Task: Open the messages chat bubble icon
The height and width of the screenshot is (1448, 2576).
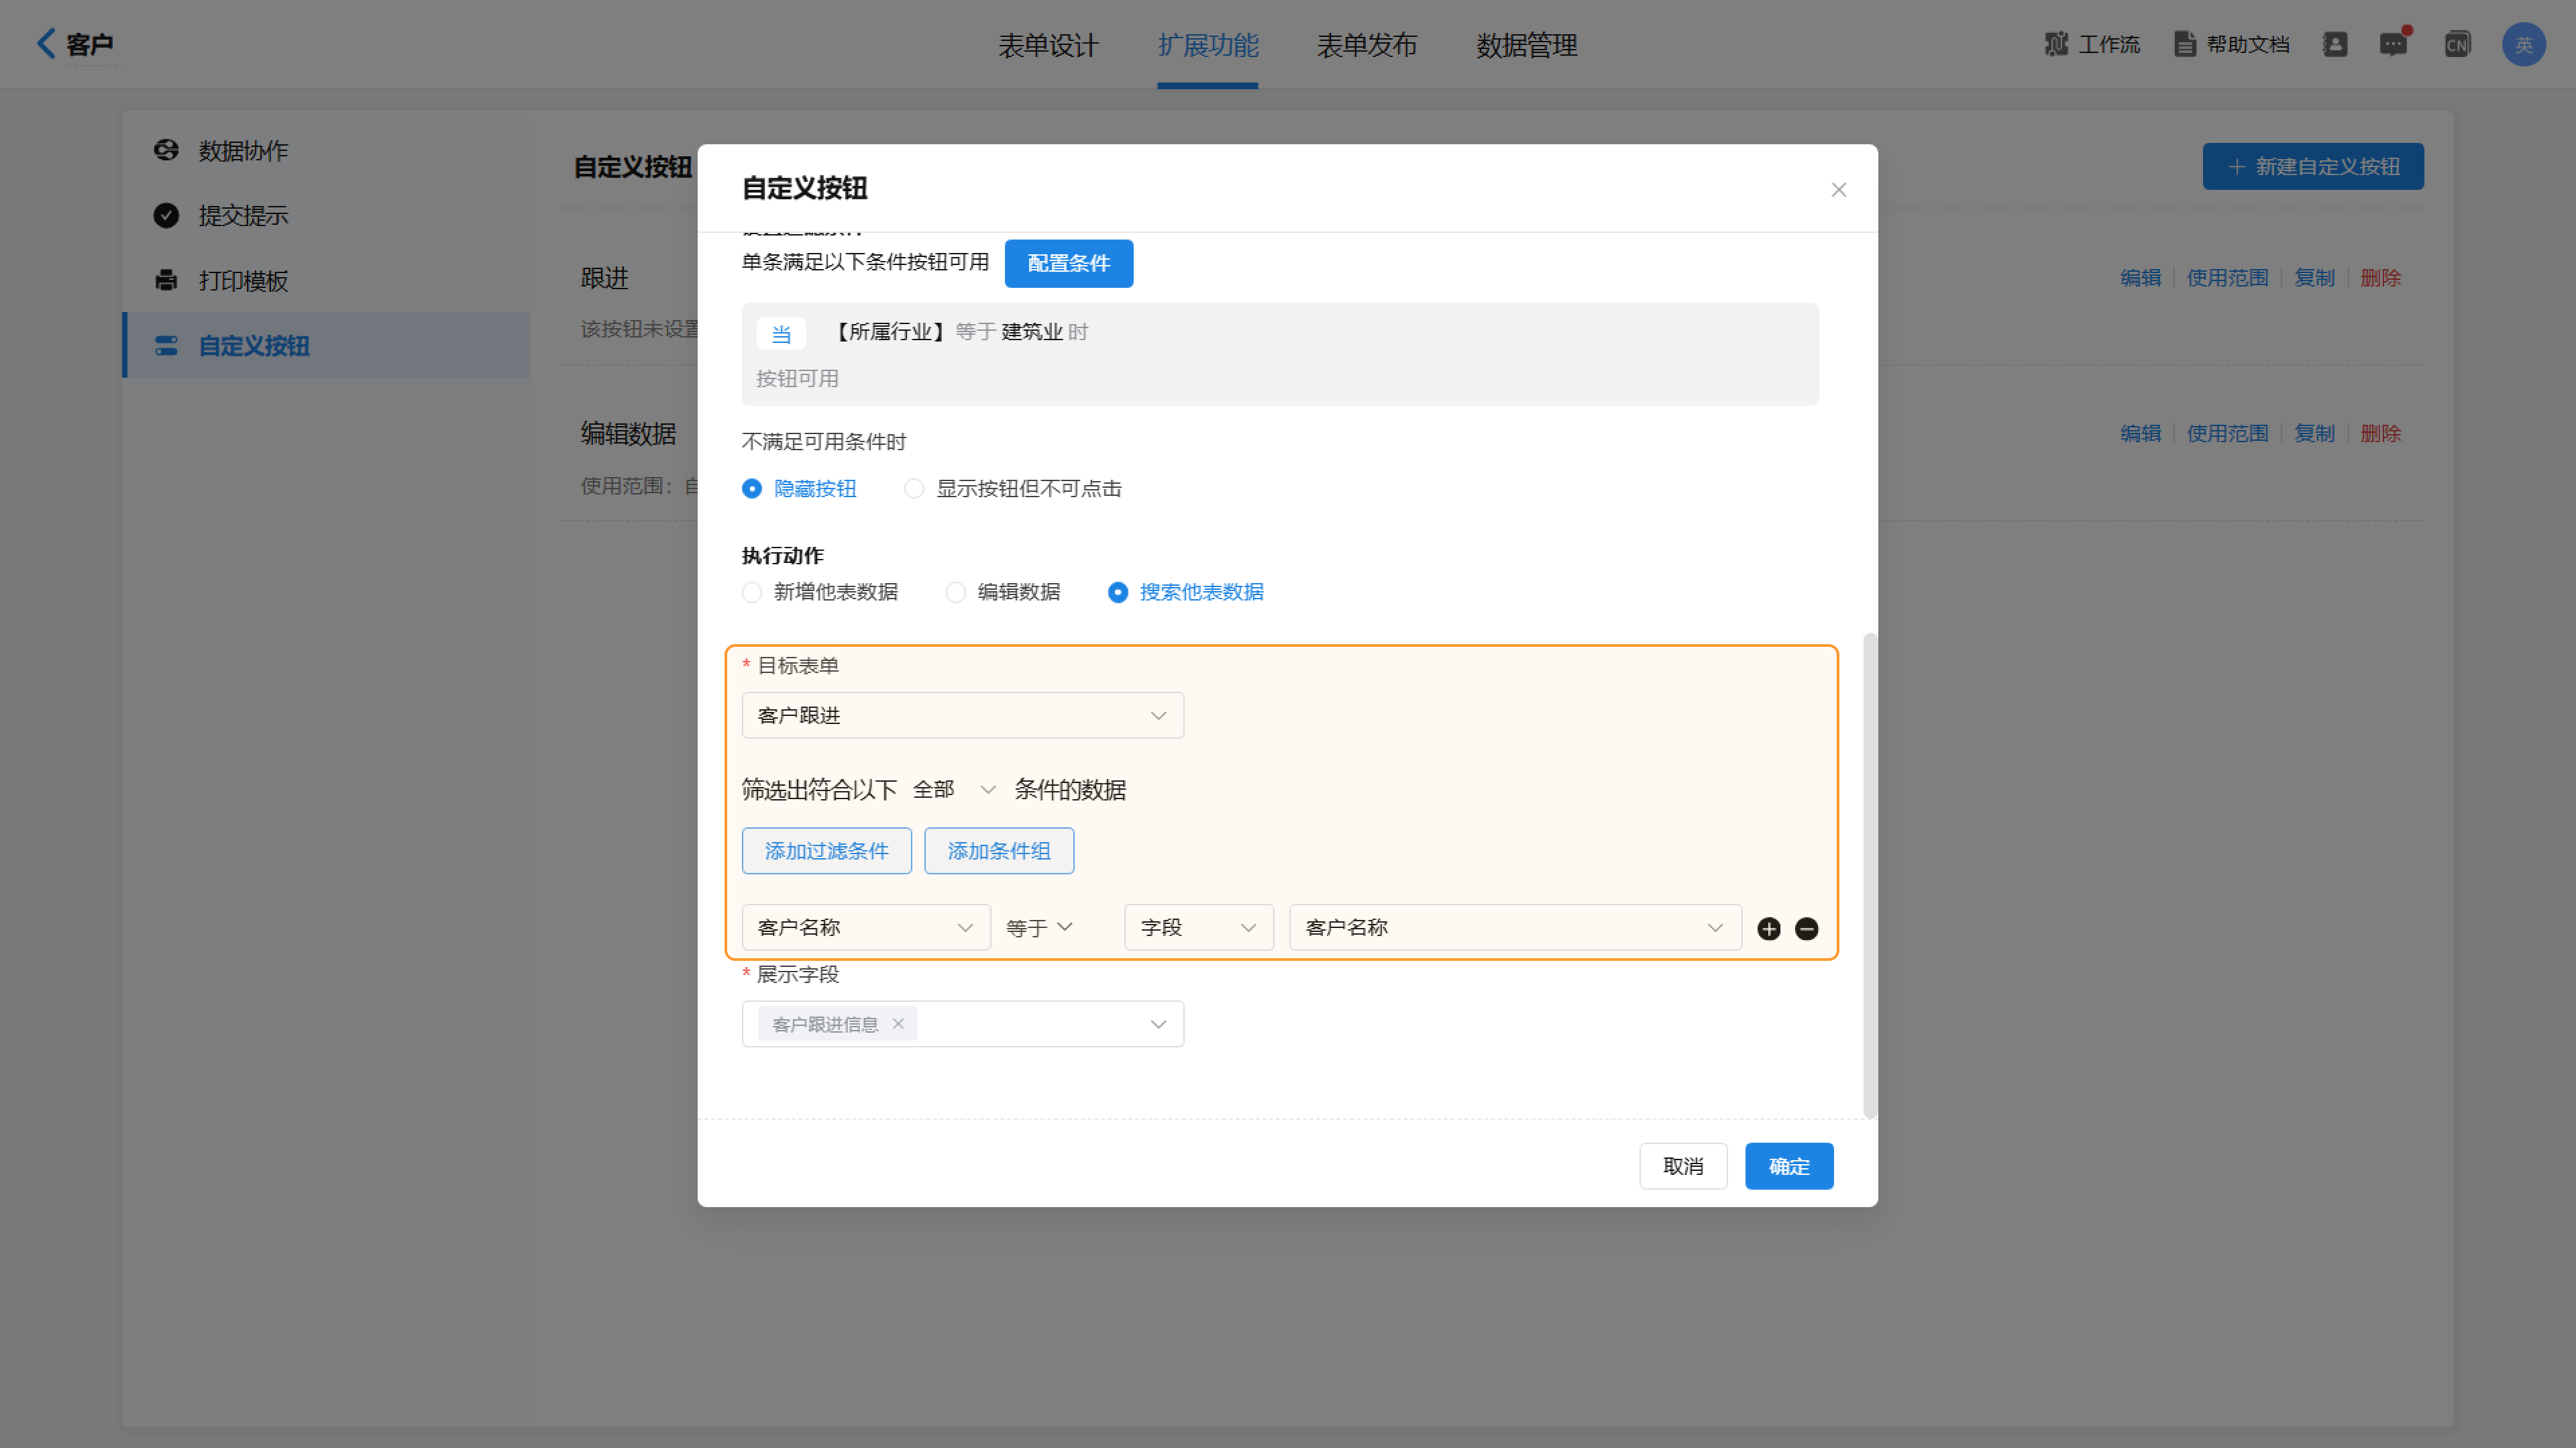Action: (x=2392, y=44)
